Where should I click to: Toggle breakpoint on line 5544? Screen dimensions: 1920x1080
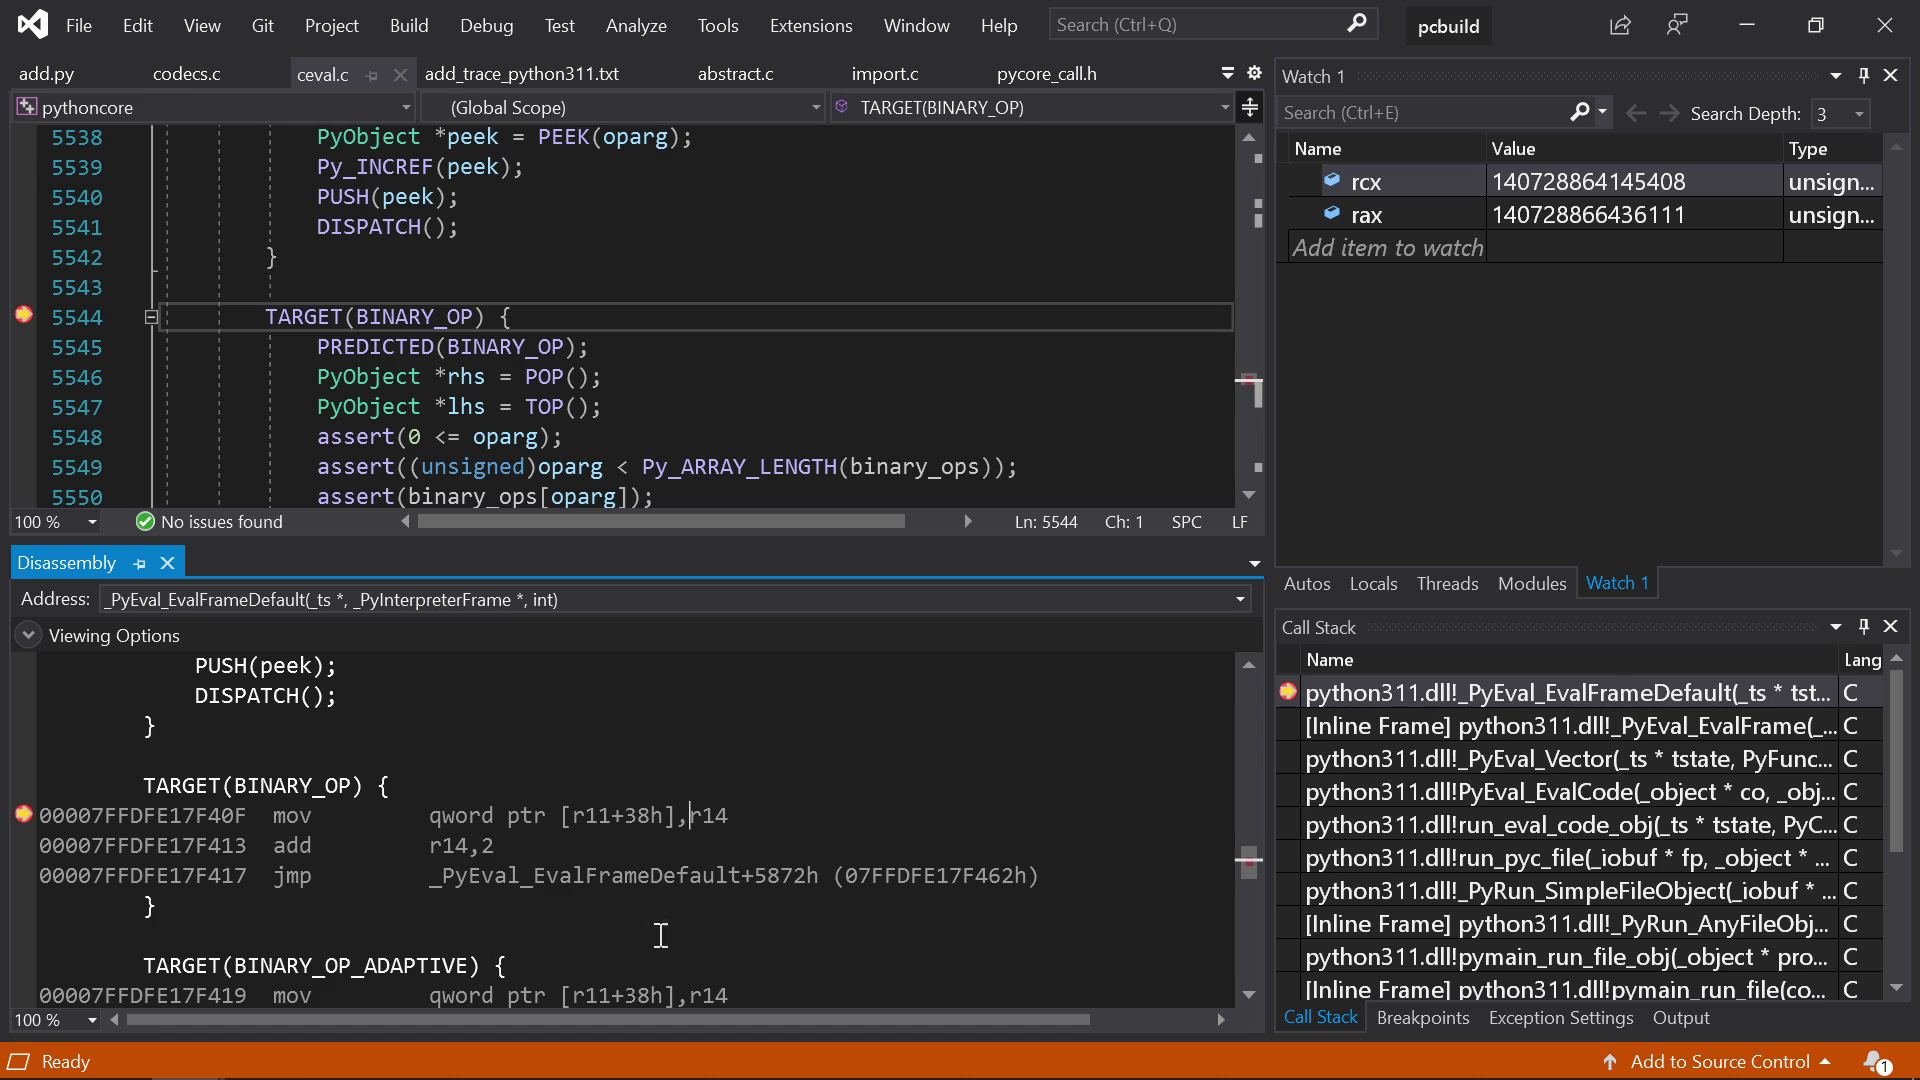tap(24, 316)
